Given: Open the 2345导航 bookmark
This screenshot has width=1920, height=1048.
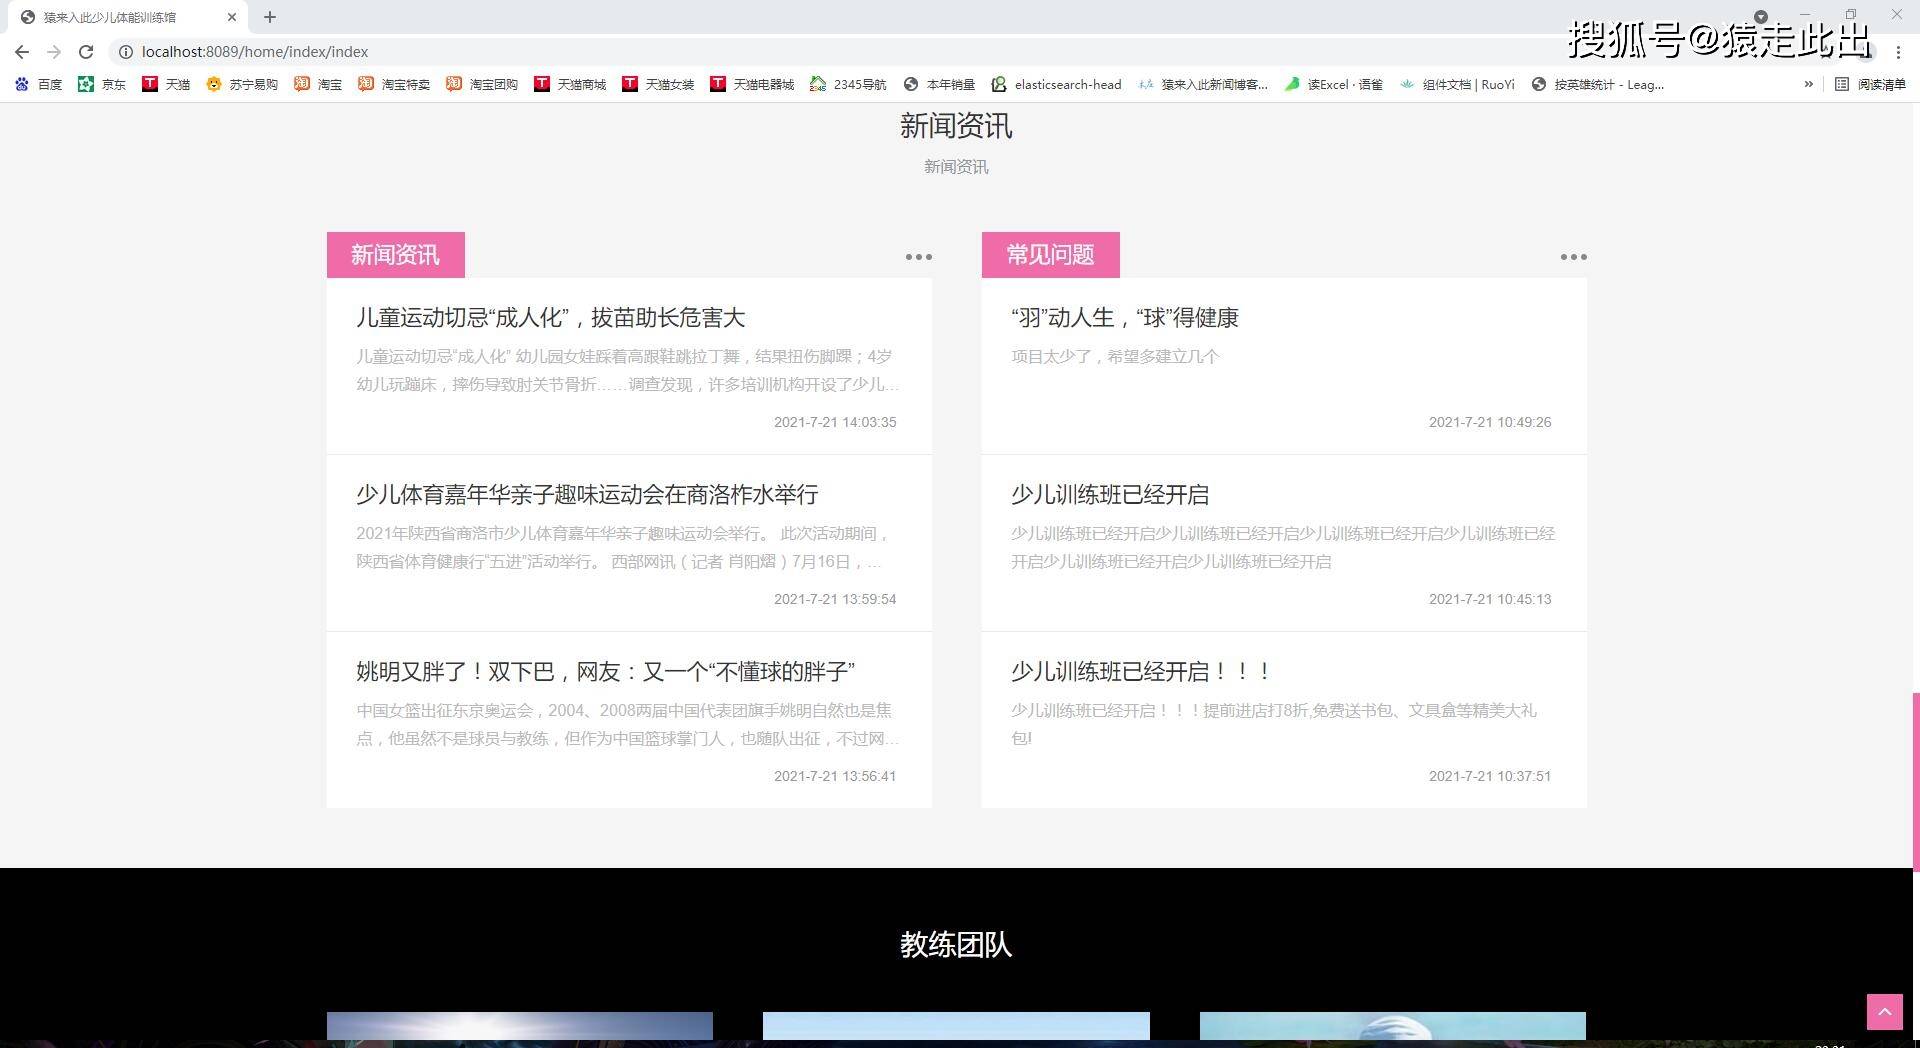Looking at the screenshot, I should (x=848, y=85).
